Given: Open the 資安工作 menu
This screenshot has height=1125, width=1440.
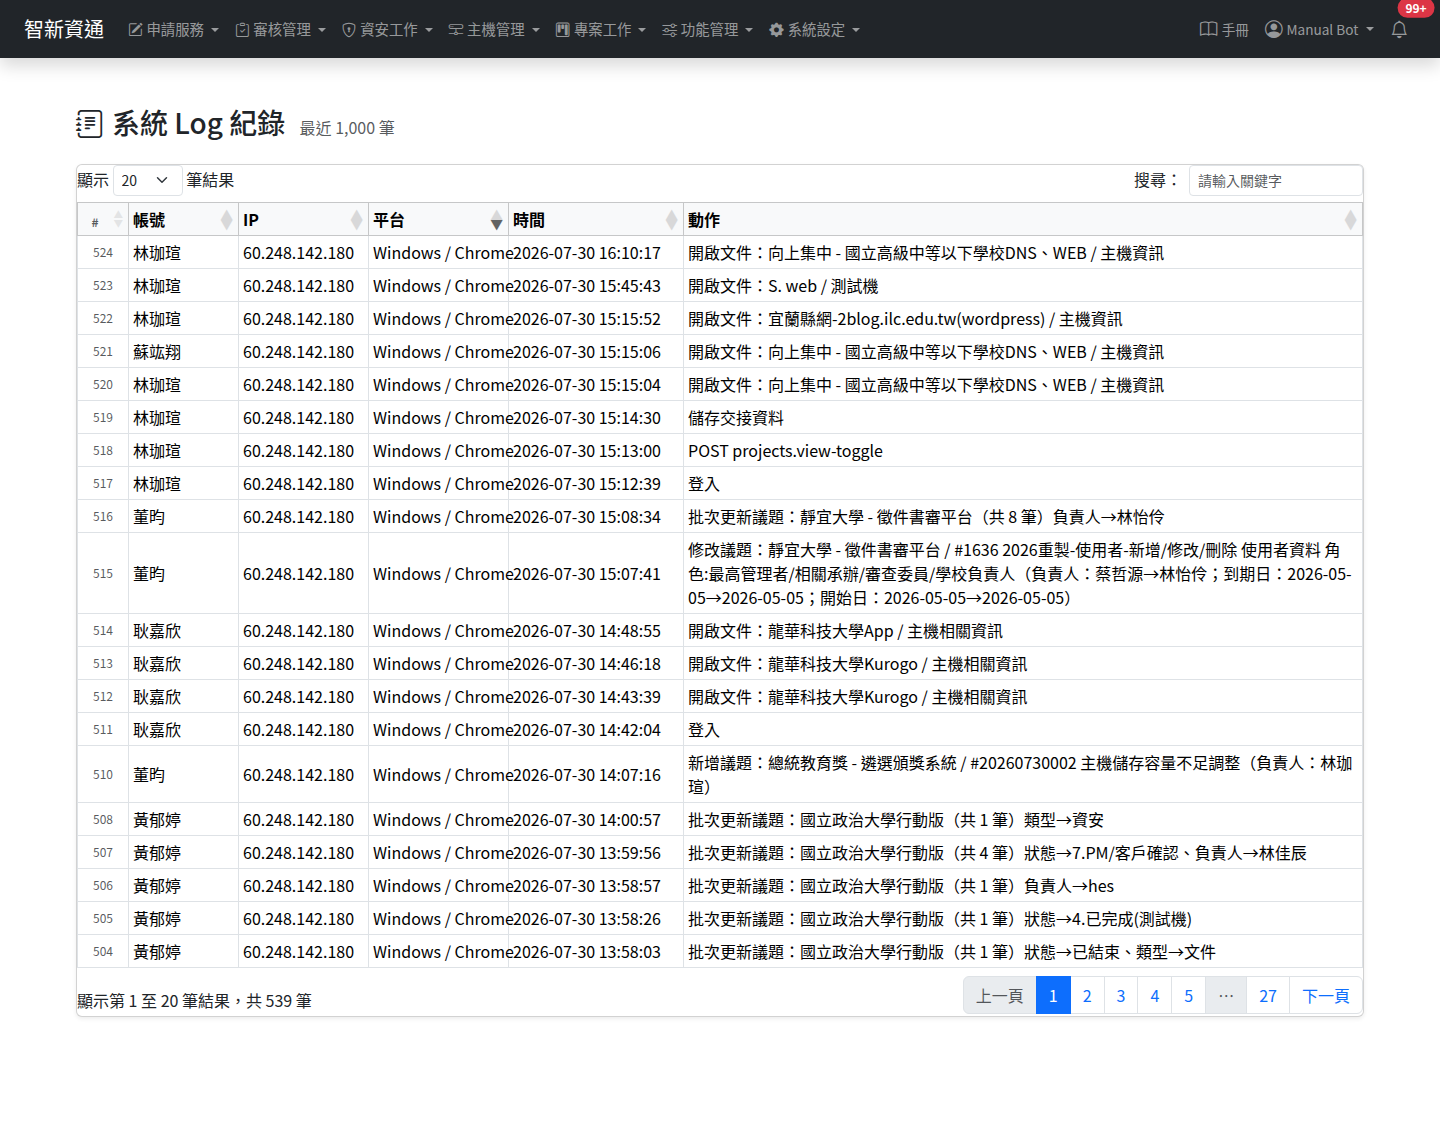Looking at the screenshot, I should pyautogui.click(x=388, y=30).
